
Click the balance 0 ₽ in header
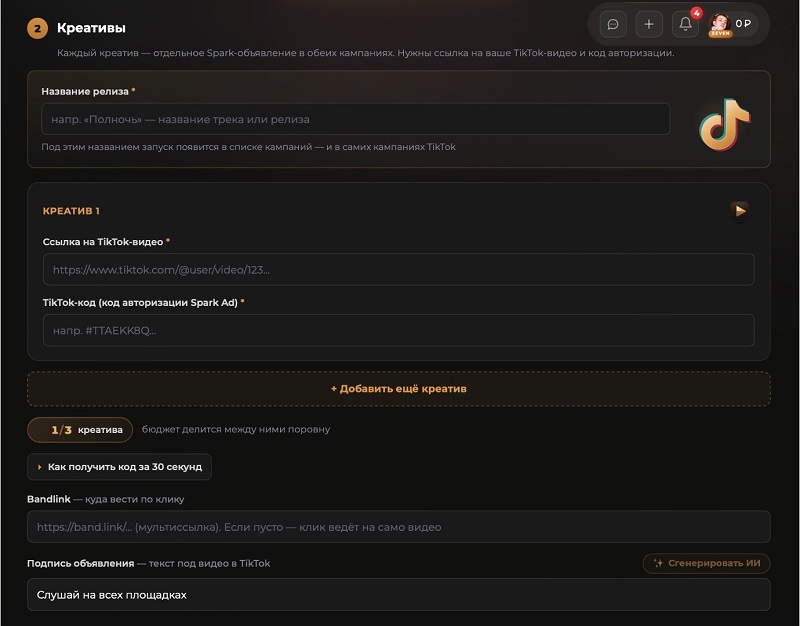743,23
